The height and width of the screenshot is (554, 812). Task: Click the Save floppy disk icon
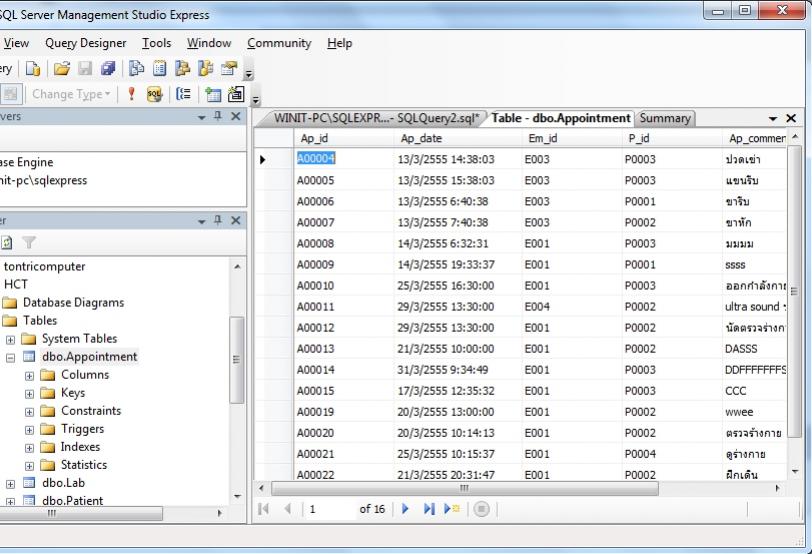tap(85, 68)
